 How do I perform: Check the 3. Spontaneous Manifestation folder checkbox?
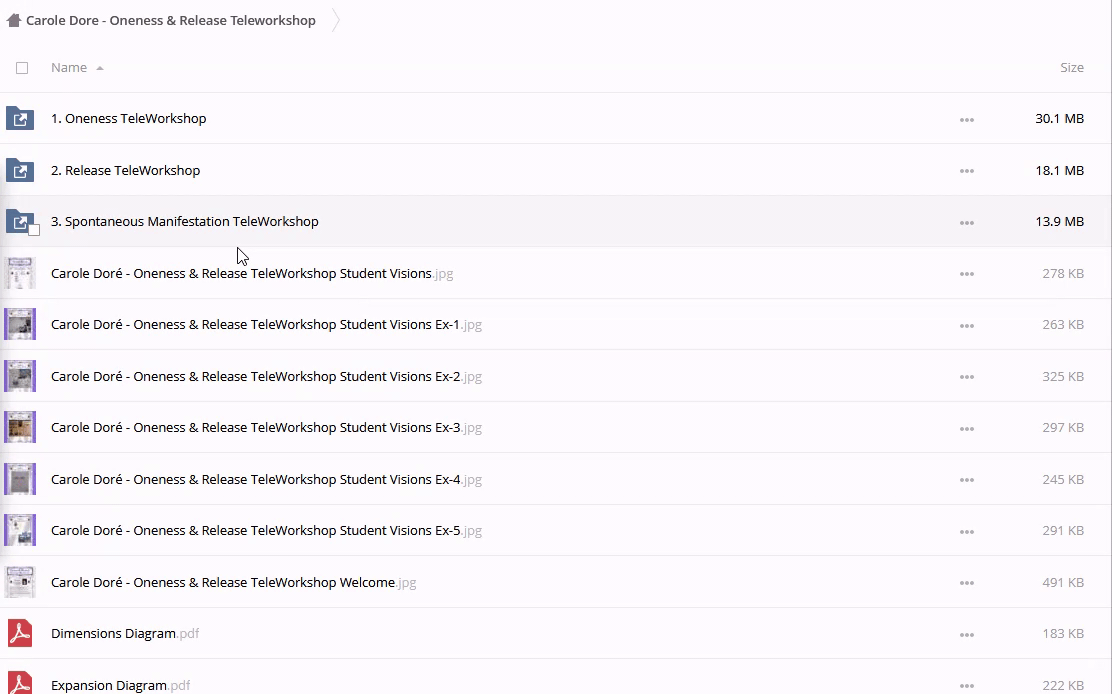pos(34,230)
